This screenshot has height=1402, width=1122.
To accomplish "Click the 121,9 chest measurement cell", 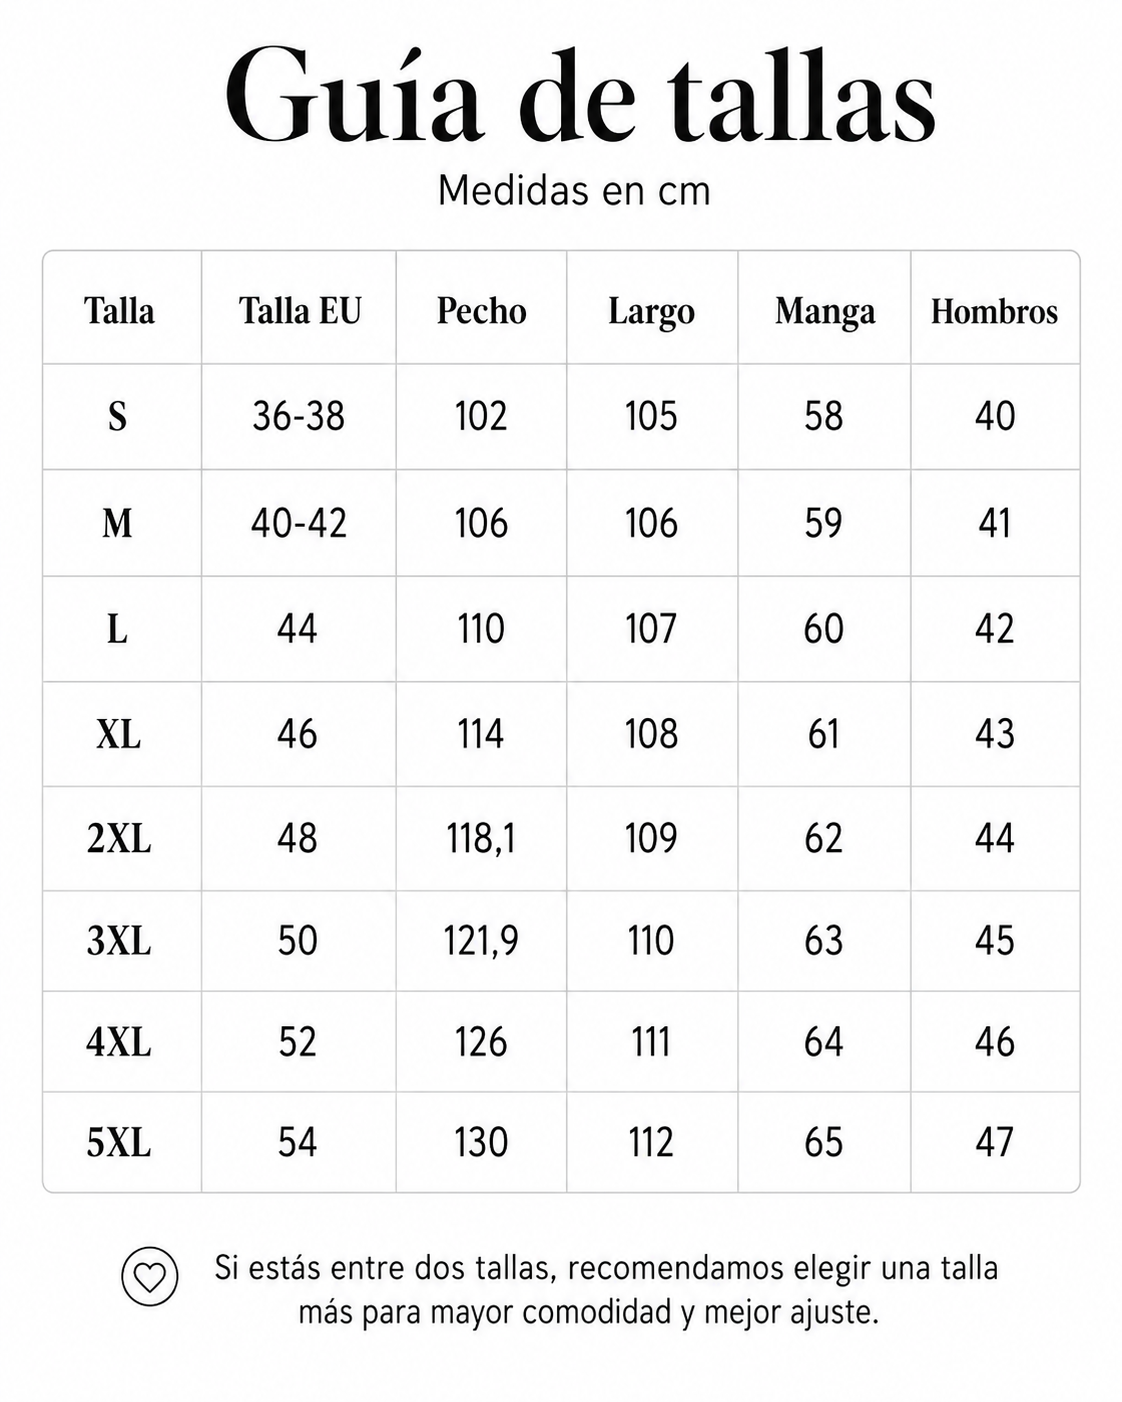I will [481, 941].
